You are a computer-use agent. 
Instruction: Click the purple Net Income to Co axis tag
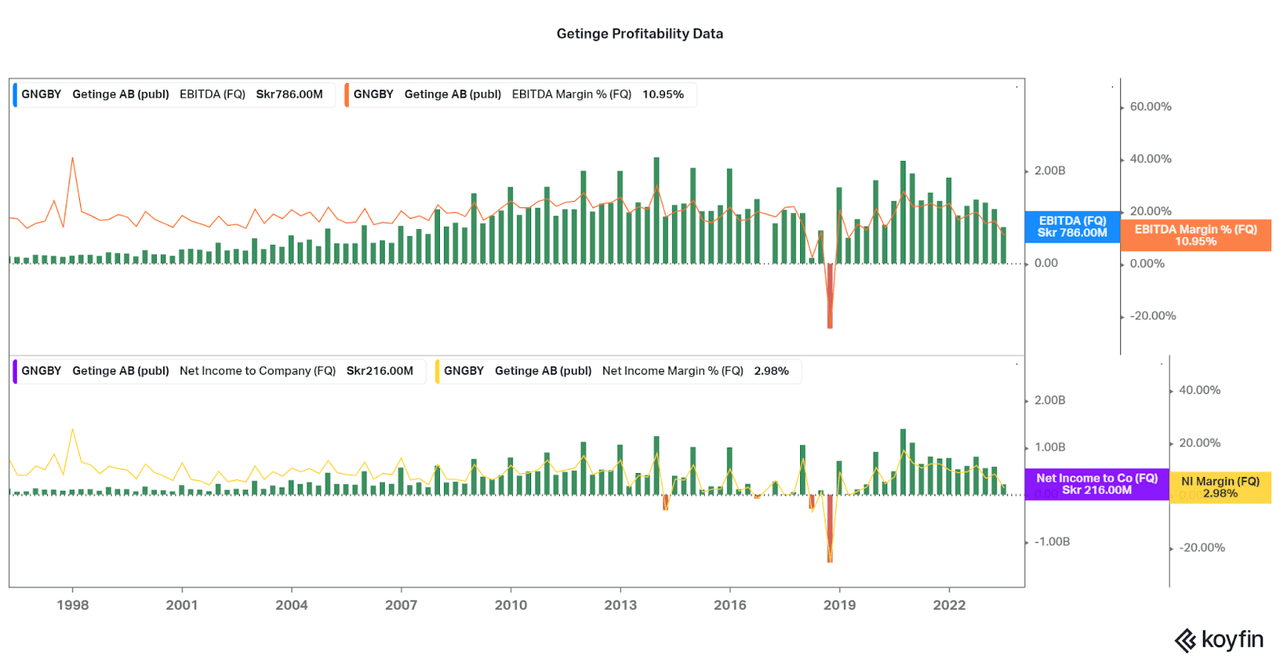tap(1096, 484)
